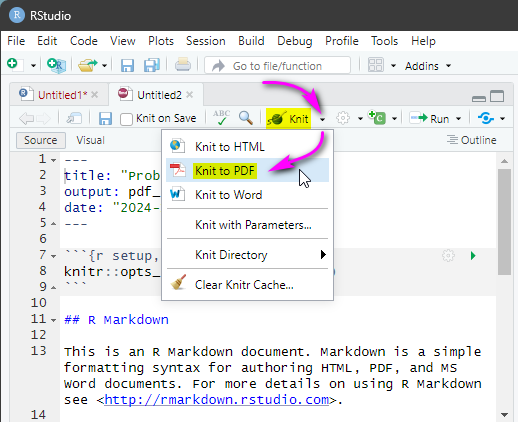This screenshot has height=422, width=518.
Task: Select the Untitled2 tab
Action: 159,95
